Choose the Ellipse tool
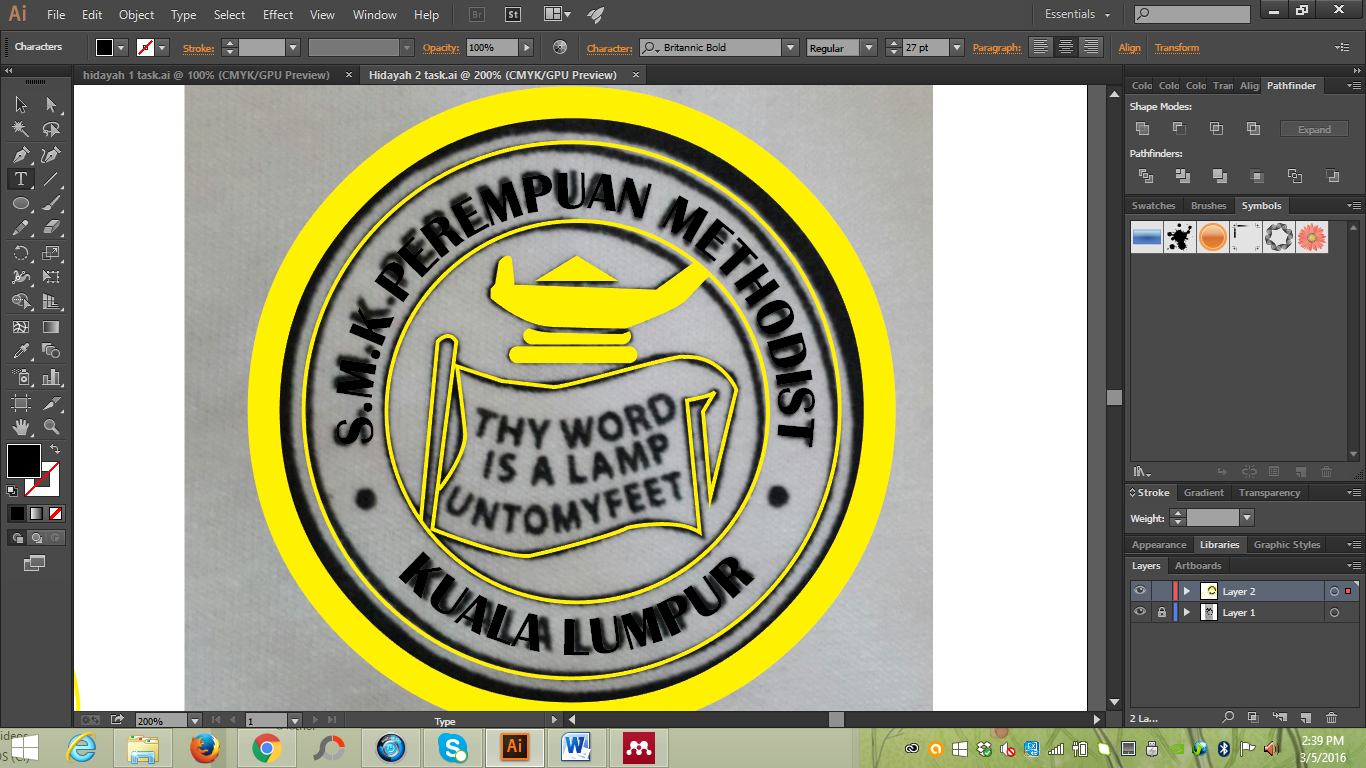 pos(20,203)
